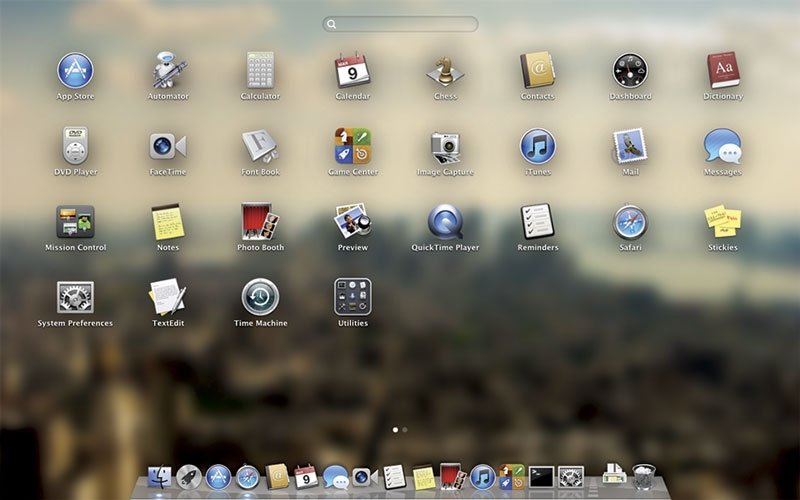Open the Mail app

(x=630, y=146)
